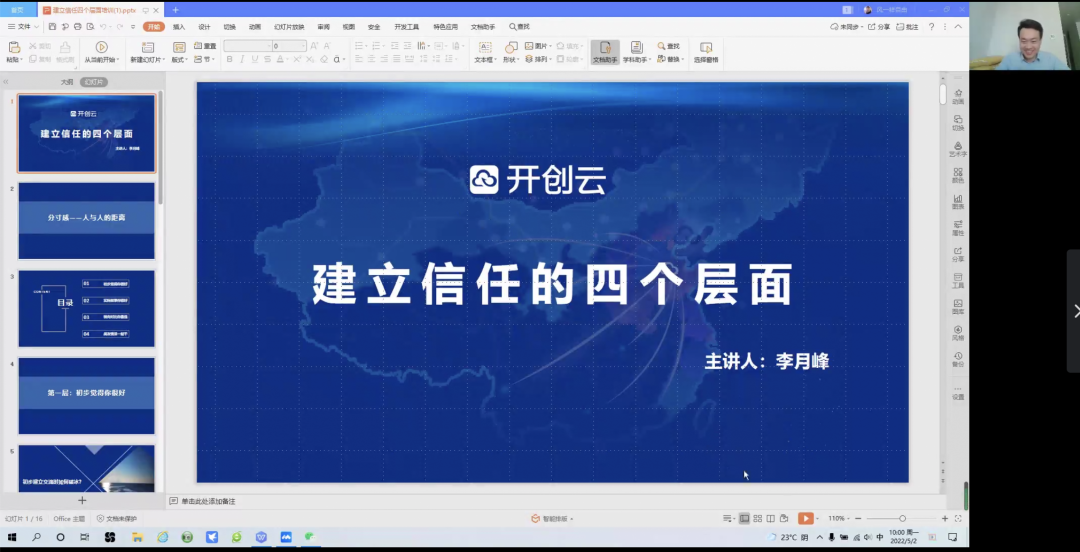The width and height of the screenshot is (1080, 552).
Task: Click the Save icon in quick access toolbar
Action: (52, 27)
